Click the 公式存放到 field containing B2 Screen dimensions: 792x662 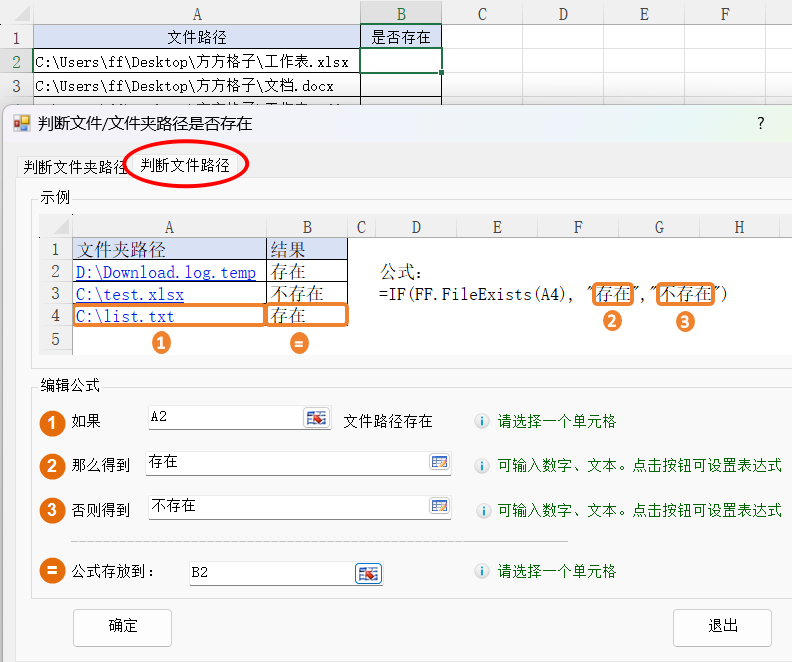tap(270, 573)
